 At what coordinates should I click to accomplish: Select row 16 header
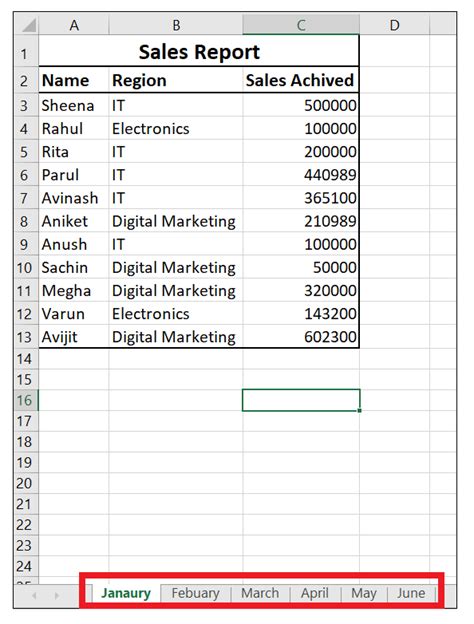(x=26, y=400)
